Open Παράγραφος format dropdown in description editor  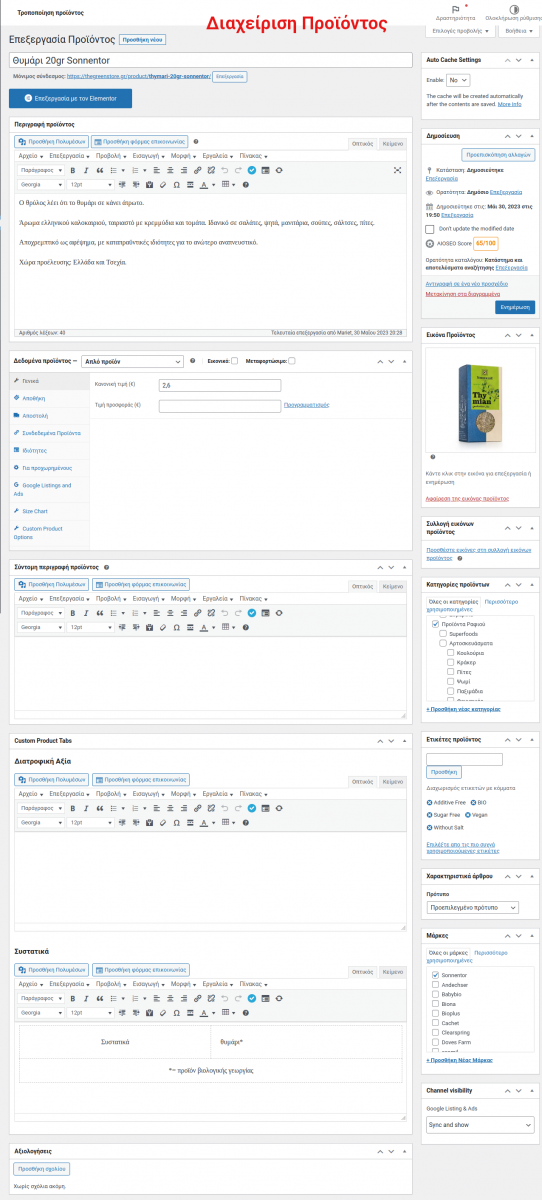tap(41, 170)
